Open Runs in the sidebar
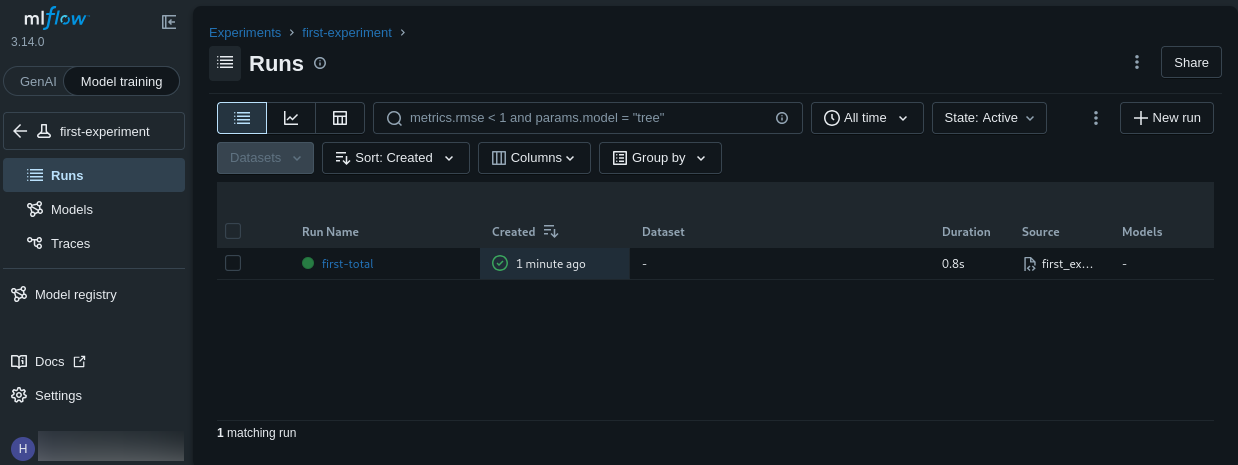This screenshot has width=1238, height=465. point(94,175)
